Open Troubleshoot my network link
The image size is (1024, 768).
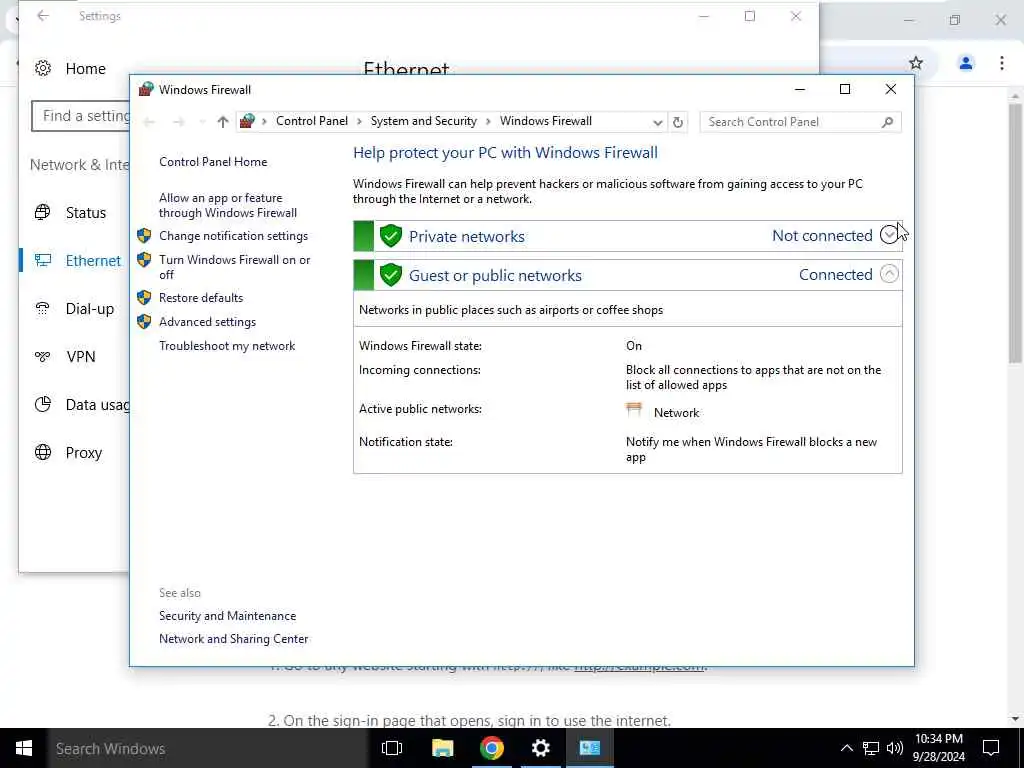tap(227, 346)
